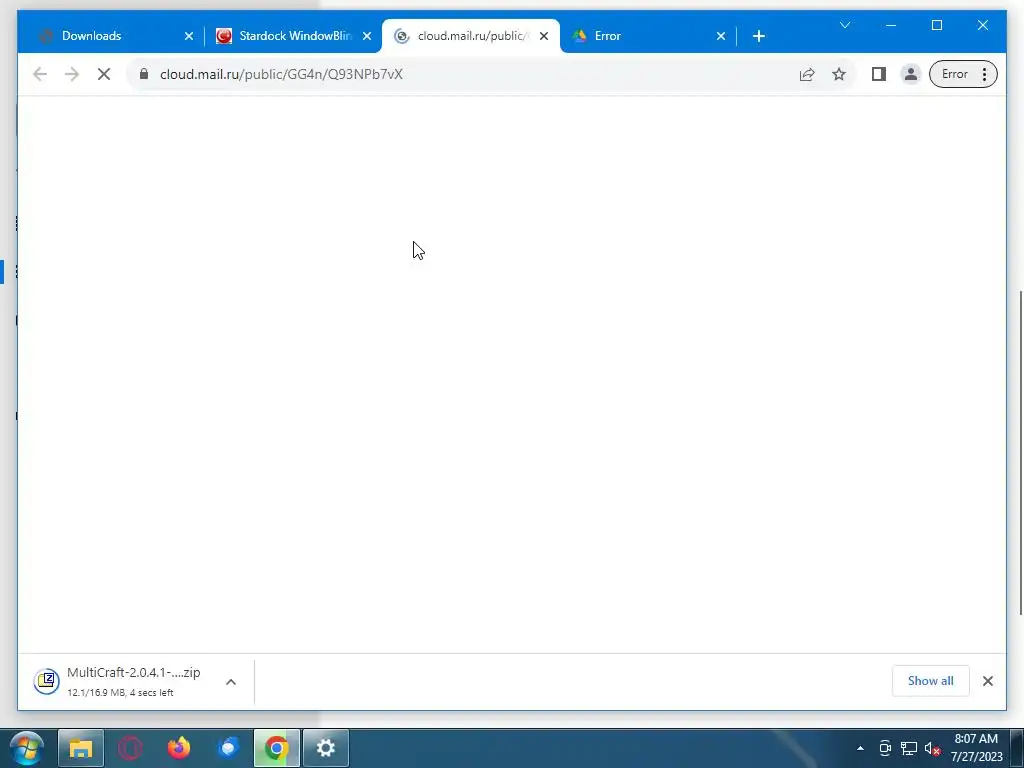This screenshot has width=1024, height=768.
Task: Select the cloud.mail.ru tab
Action: (x=470, y=36)
